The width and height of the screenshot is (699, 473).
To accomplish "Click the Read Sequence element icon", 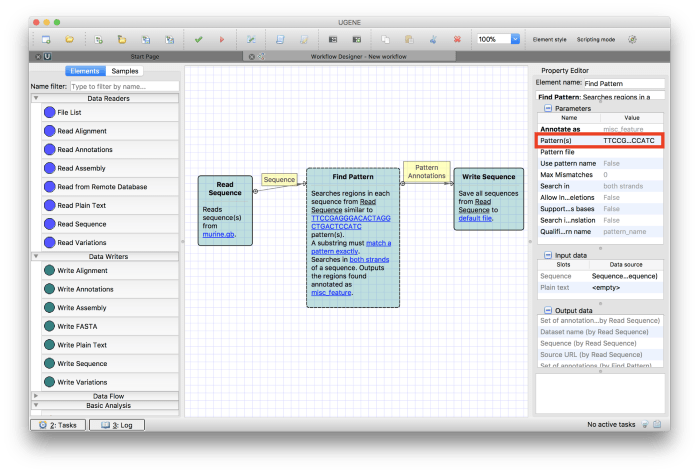I will (x=49, y=224).
